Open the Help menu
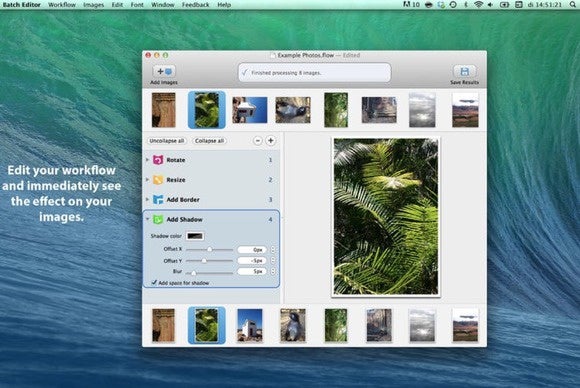This screenshot has height=388, width=580. click(x=224, y=4)
